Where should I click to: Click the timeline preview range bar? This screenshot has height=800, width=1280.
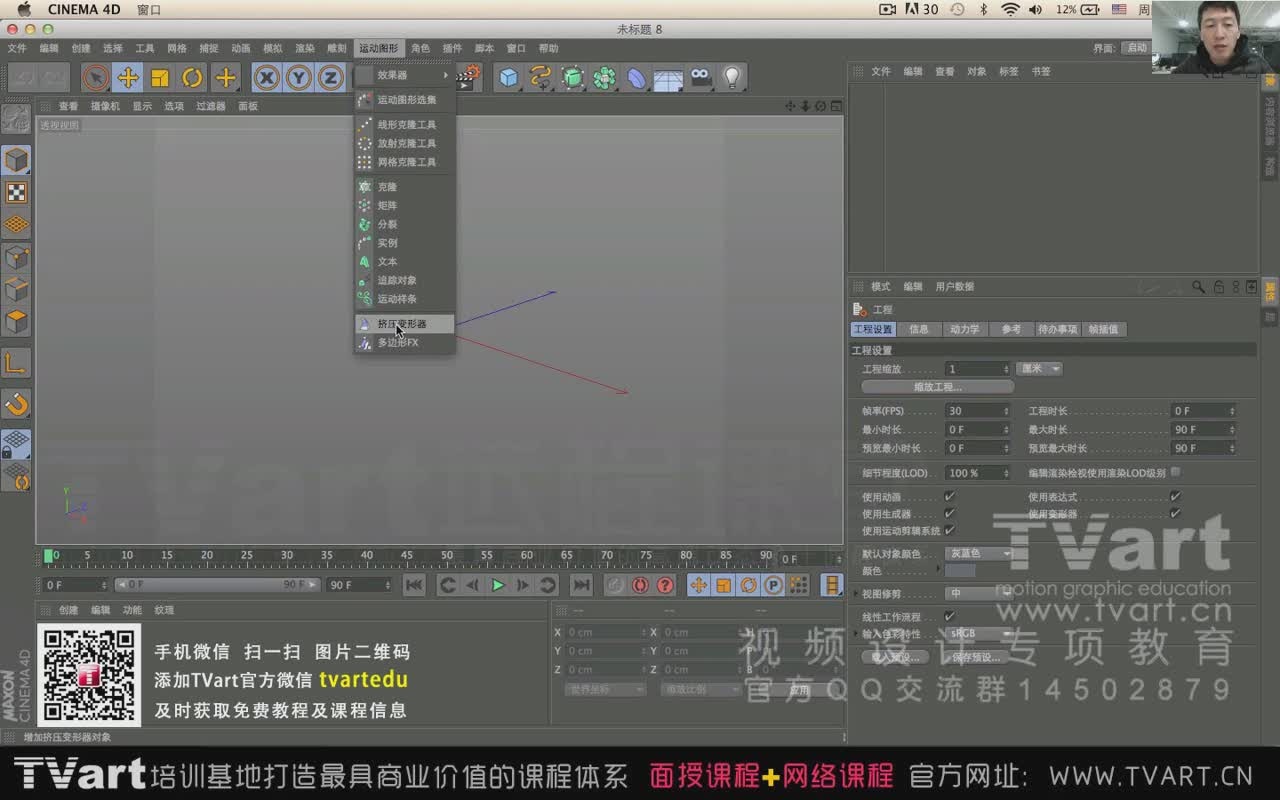point(217,585)
